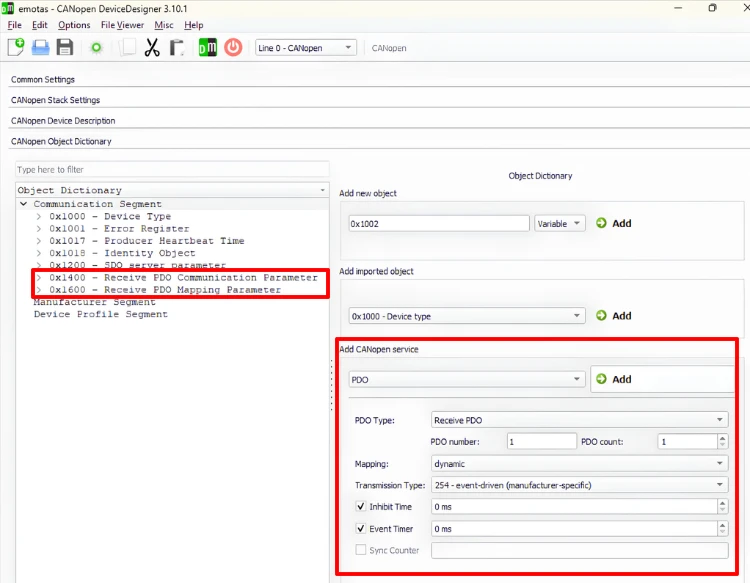This screenshot has width=750, height=583.
Task: Open the Edit menu
Action: click(40, 25)
